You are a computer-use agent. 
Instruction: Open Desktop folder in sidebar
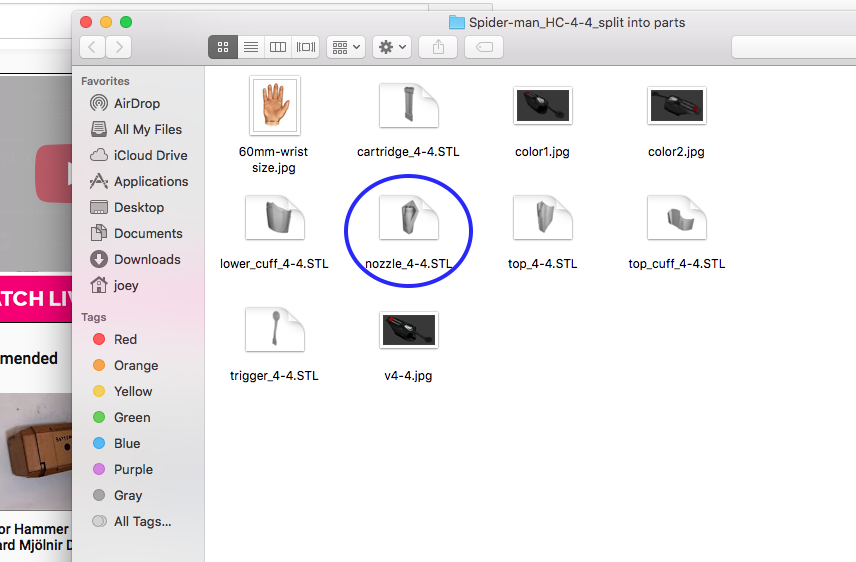(x=127, y=208)
